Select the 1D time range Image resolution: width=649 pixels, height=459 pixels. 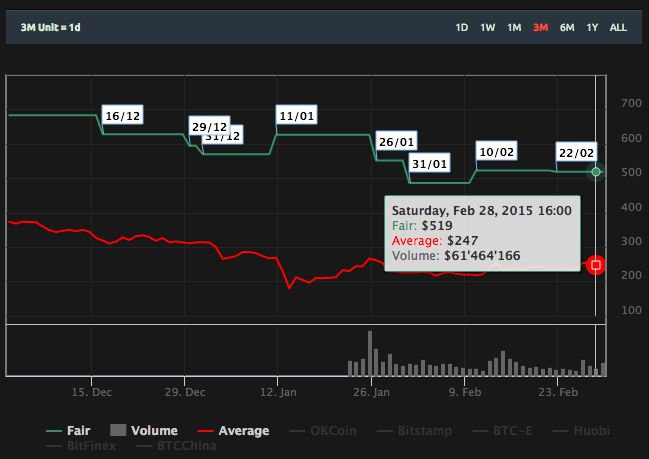click(x=462, y=27)
